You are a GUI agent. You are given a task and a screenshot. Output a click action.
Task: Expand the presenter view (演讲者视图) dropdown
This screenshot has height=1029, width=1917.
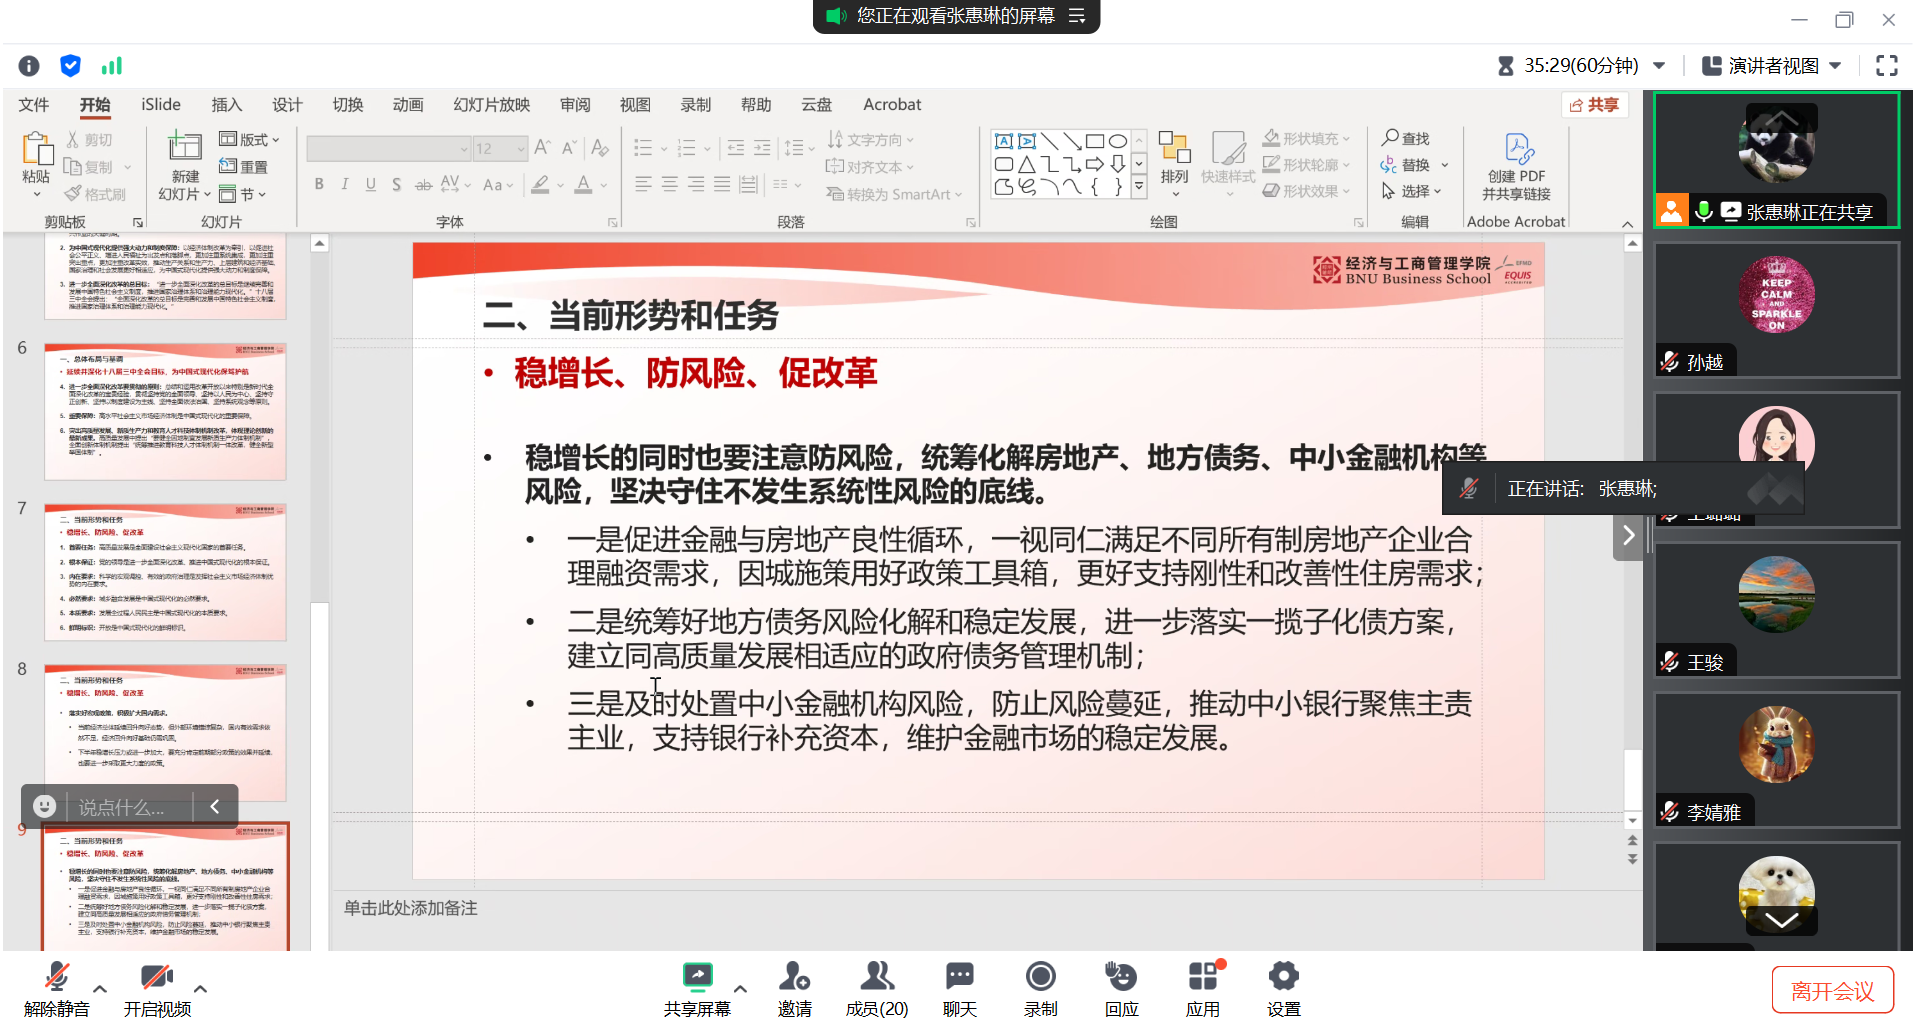tap(1836, 65)
